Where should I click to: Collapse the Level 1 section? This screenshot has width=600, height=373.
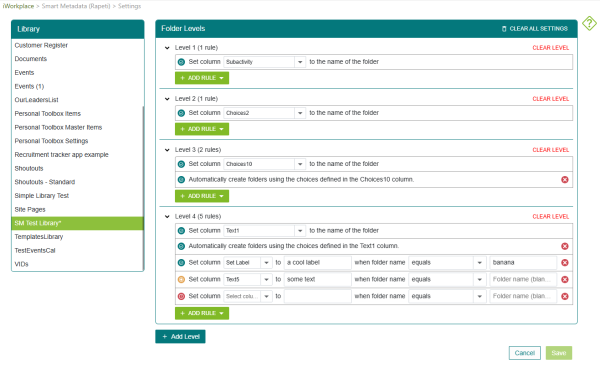(167, 48)
